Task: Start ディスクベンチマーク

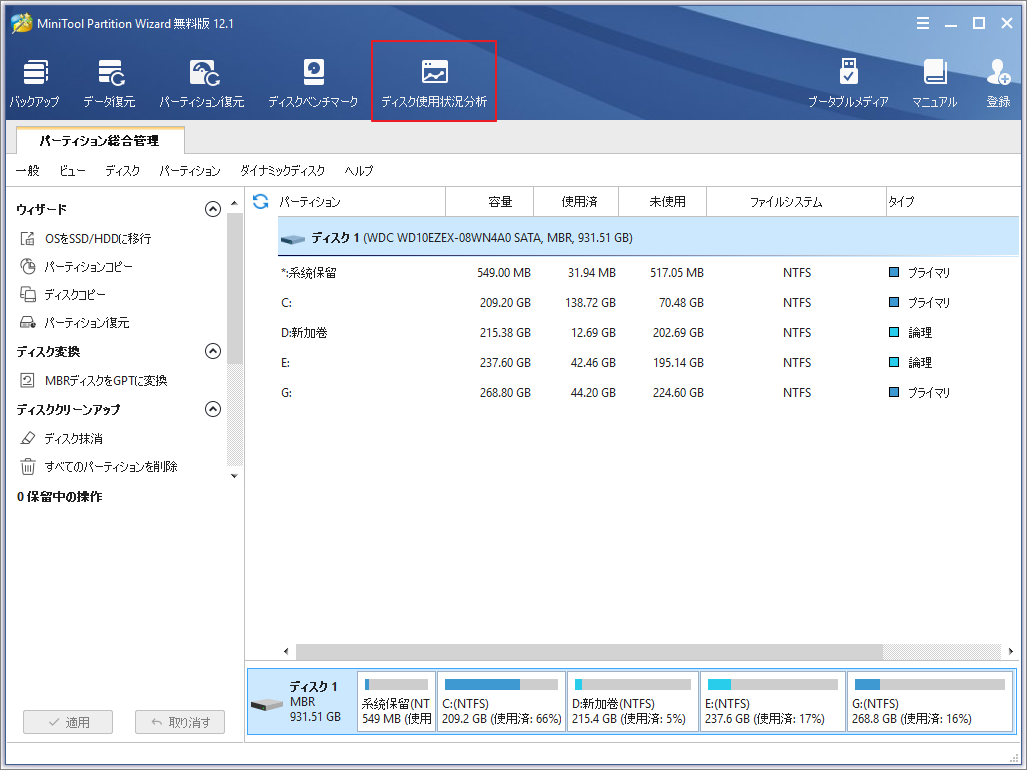Action: click(313, 80)
